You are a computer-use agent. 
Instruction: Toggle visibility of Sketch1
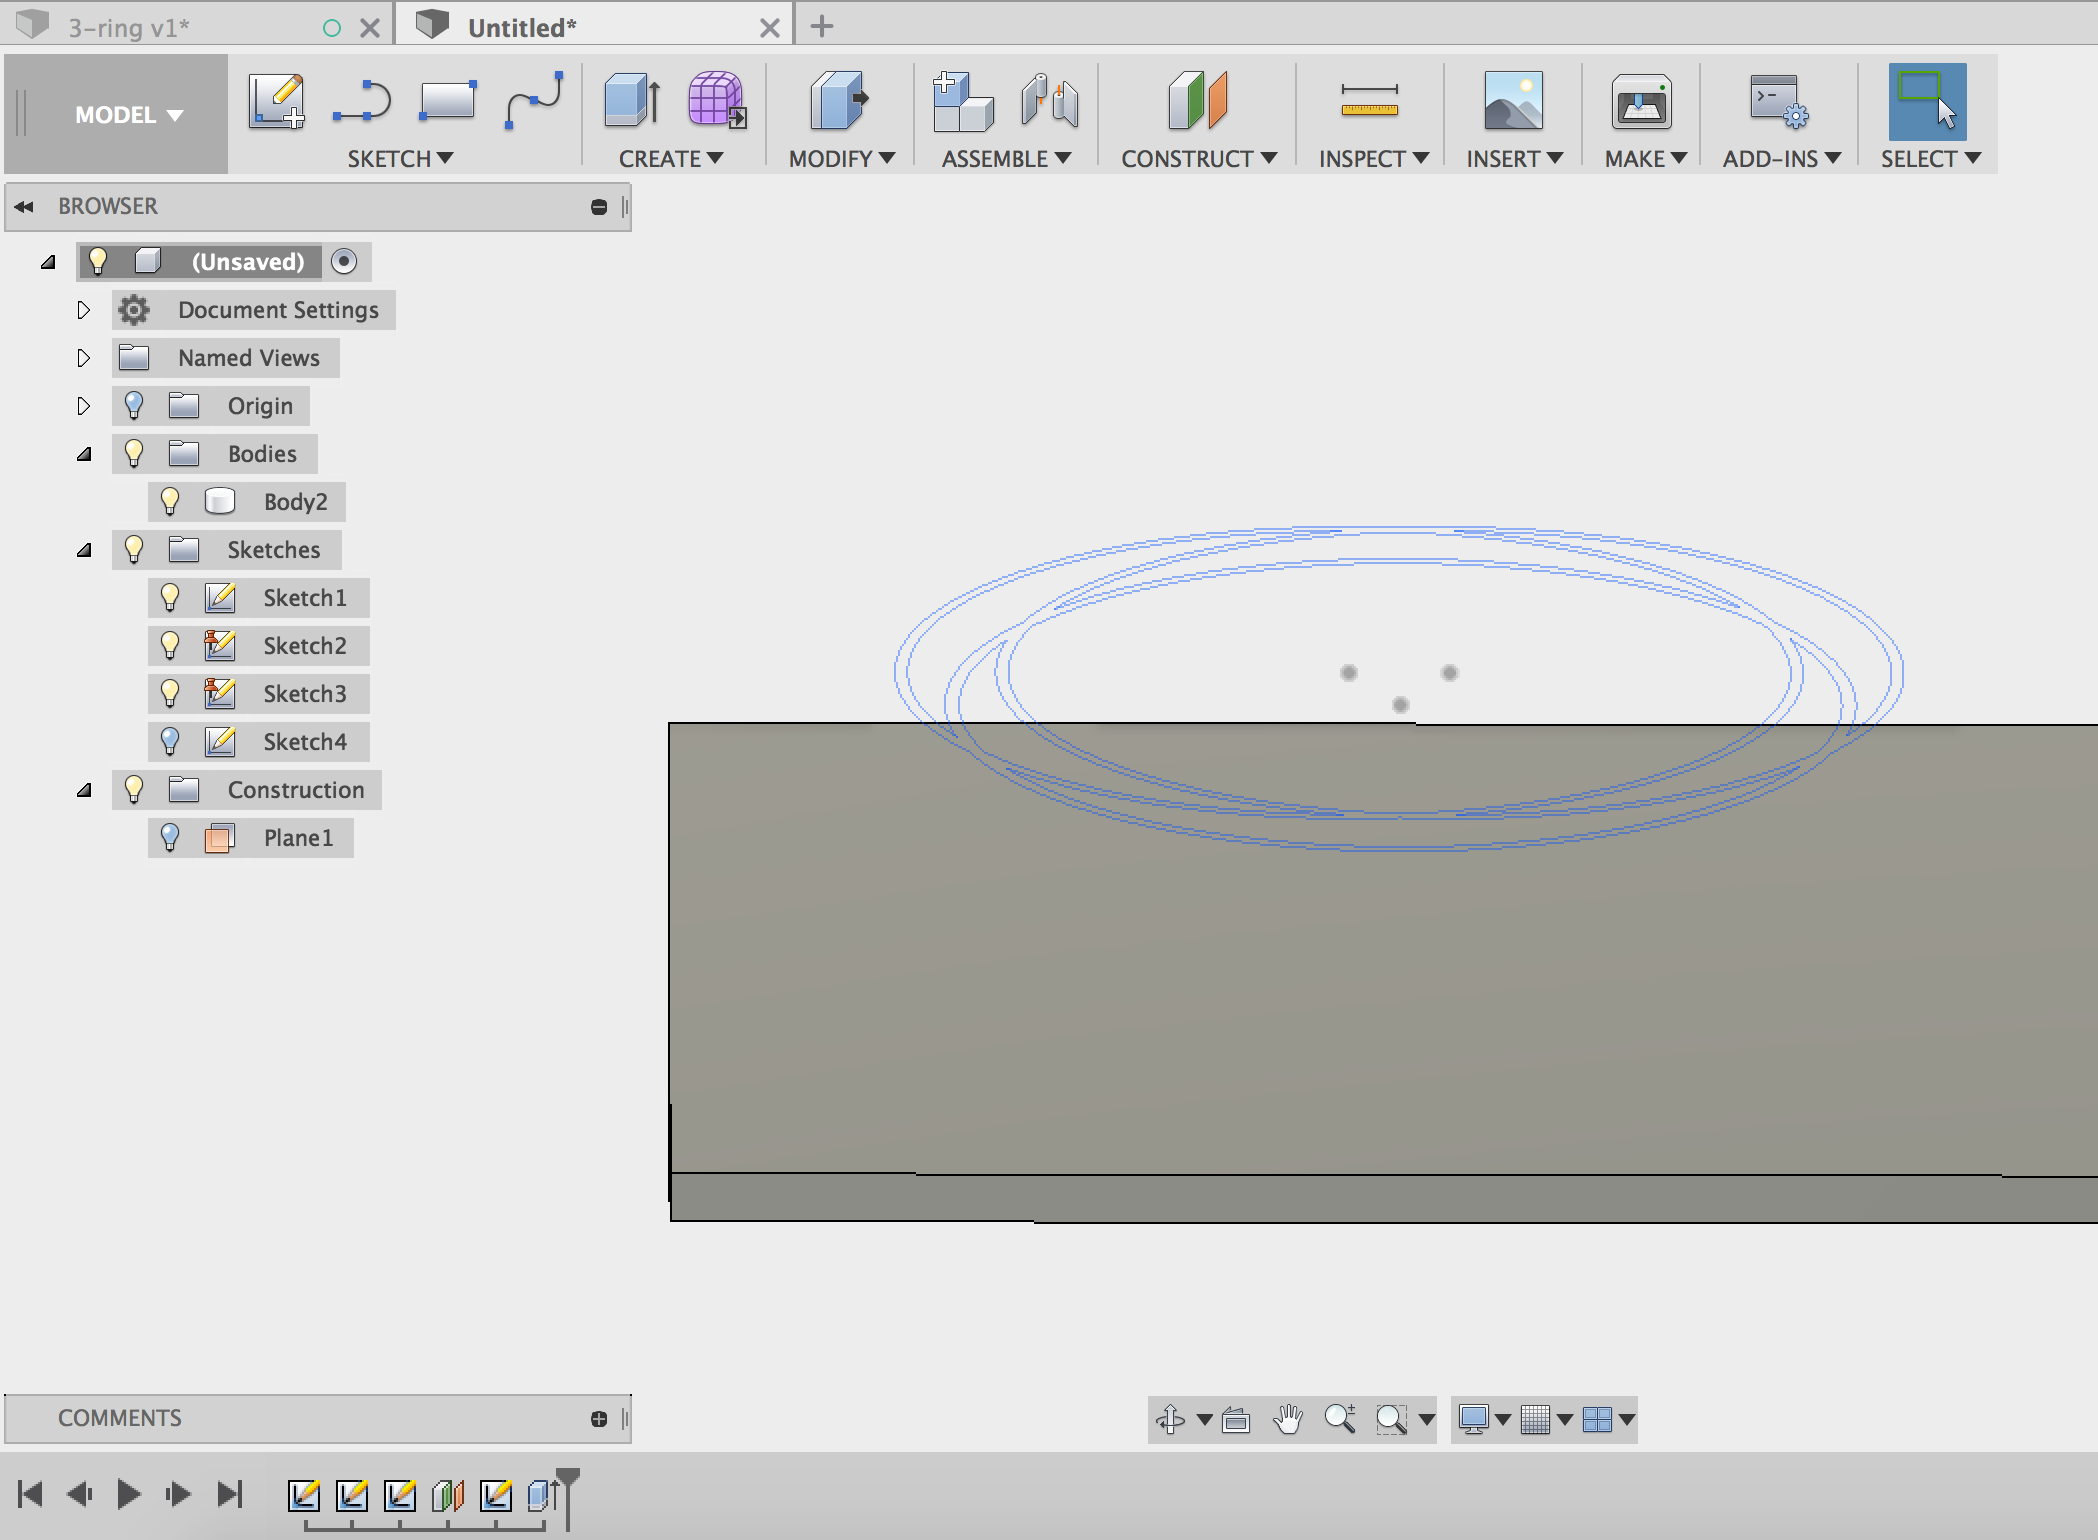pos(171,596)
